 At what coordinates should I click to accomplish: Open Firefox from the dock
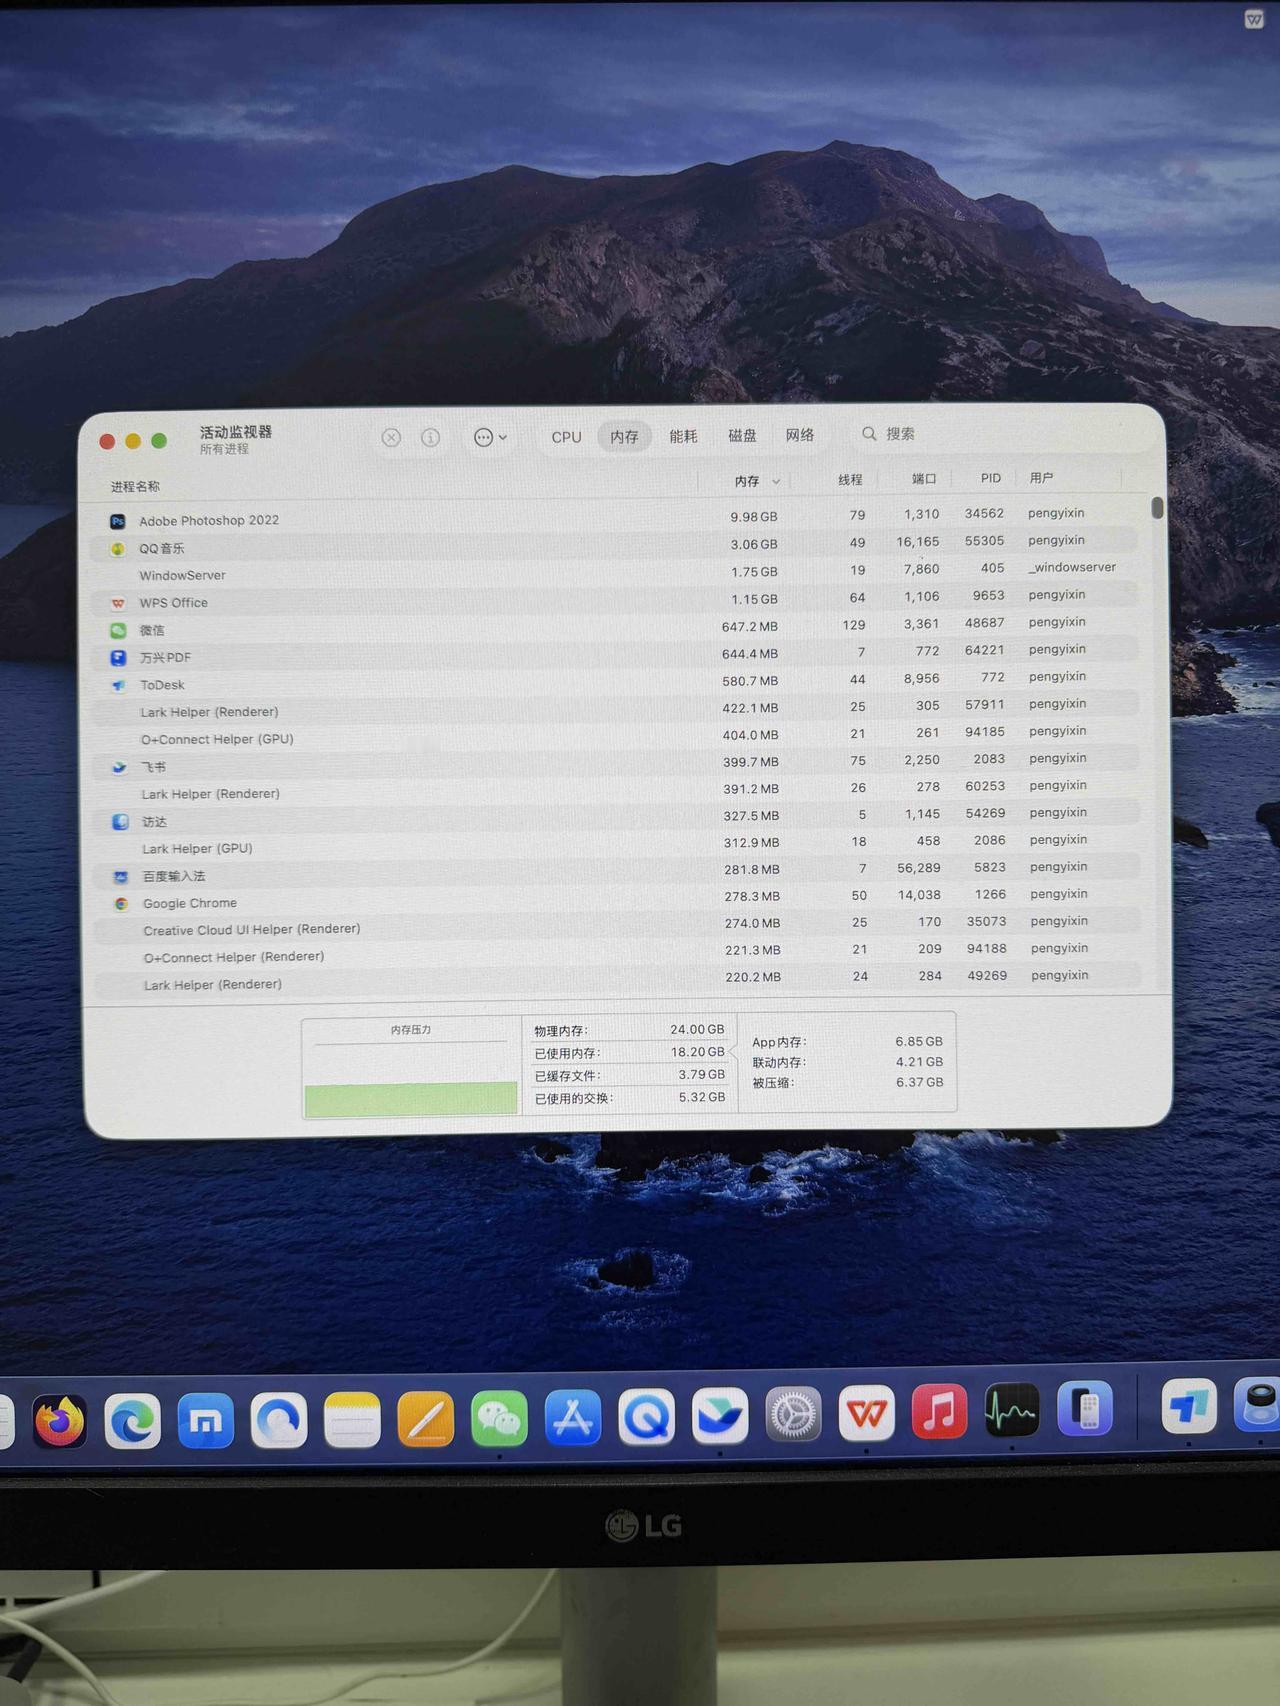[x=60, y=1421]
